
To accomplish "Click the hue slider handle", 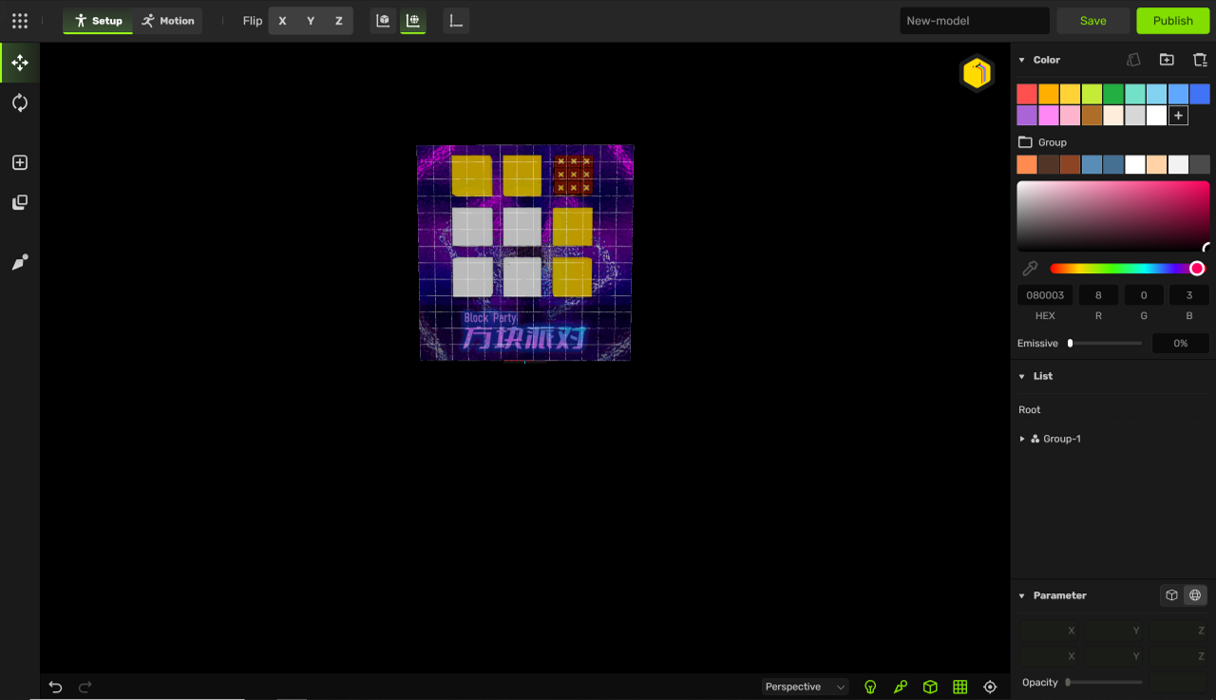I will pyautogui.click(x=1197, y=268).
